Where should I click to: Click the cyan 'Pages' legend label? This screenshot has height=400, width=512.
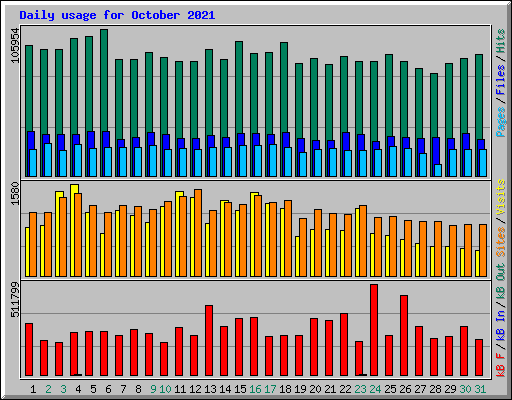pos(500,122)
